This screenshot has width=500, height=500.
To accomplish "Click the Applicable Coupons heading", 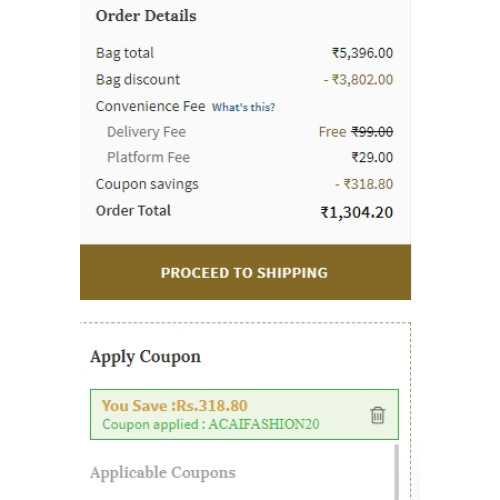I will click(163, 472).
